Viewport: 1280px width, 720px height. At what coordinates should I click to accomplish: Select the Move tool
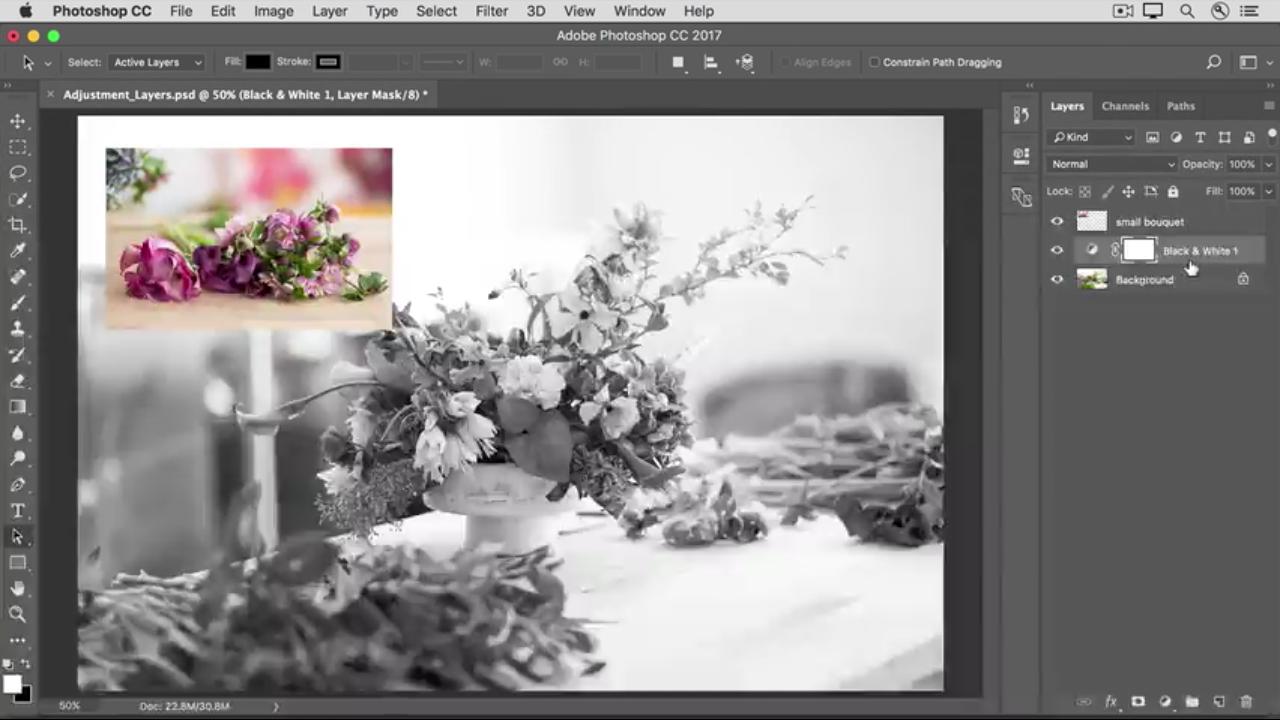coord(18,121)
